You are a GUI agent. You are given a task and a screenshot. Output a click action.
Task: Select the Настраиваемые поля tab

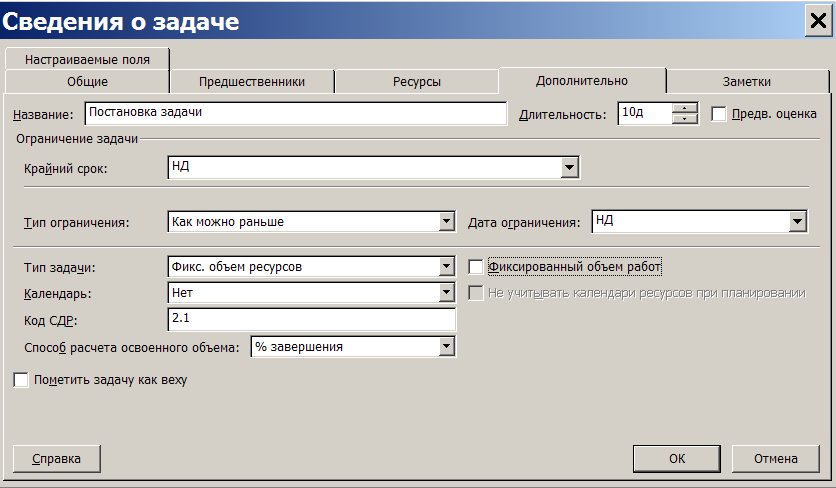(87, 59)
